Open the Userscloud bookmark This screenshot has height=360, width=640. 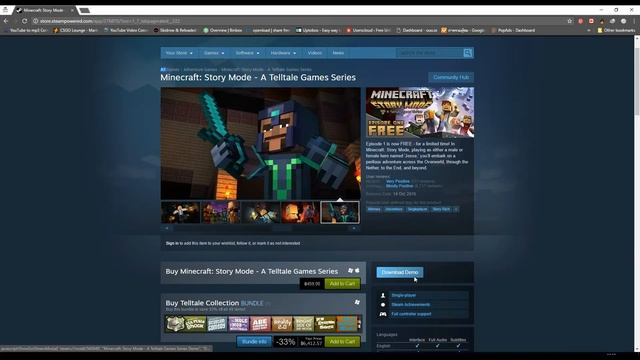369,30
